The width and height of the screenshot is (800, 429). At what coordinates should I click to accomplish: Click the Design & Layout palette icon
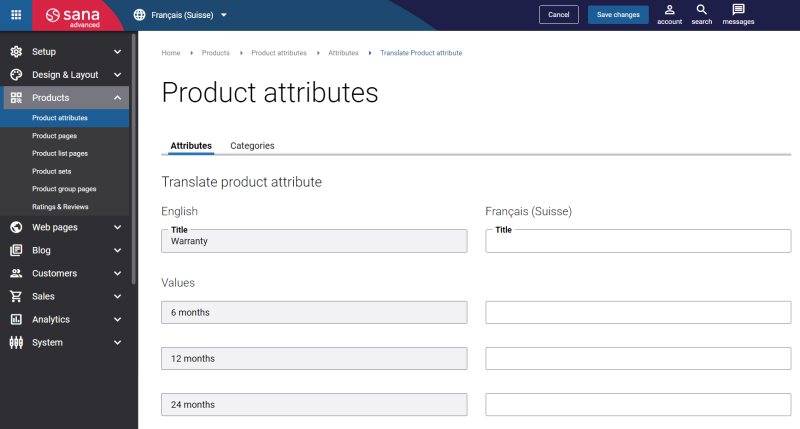pyautogui.click(x=16, y=74)
